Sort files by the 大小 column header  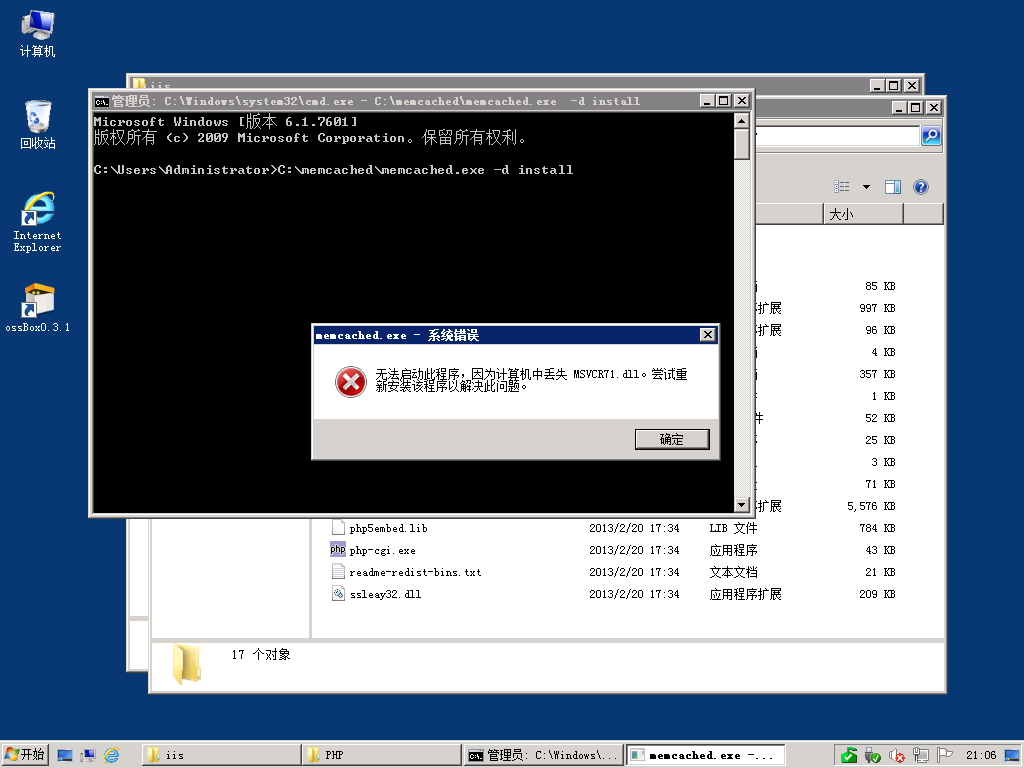point(863,214)
